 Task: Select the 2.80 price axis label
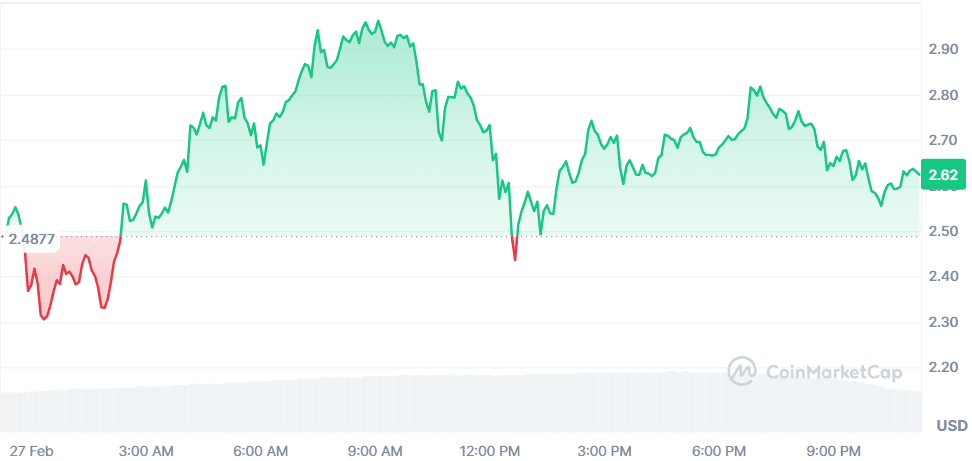[x=942, y=95]
